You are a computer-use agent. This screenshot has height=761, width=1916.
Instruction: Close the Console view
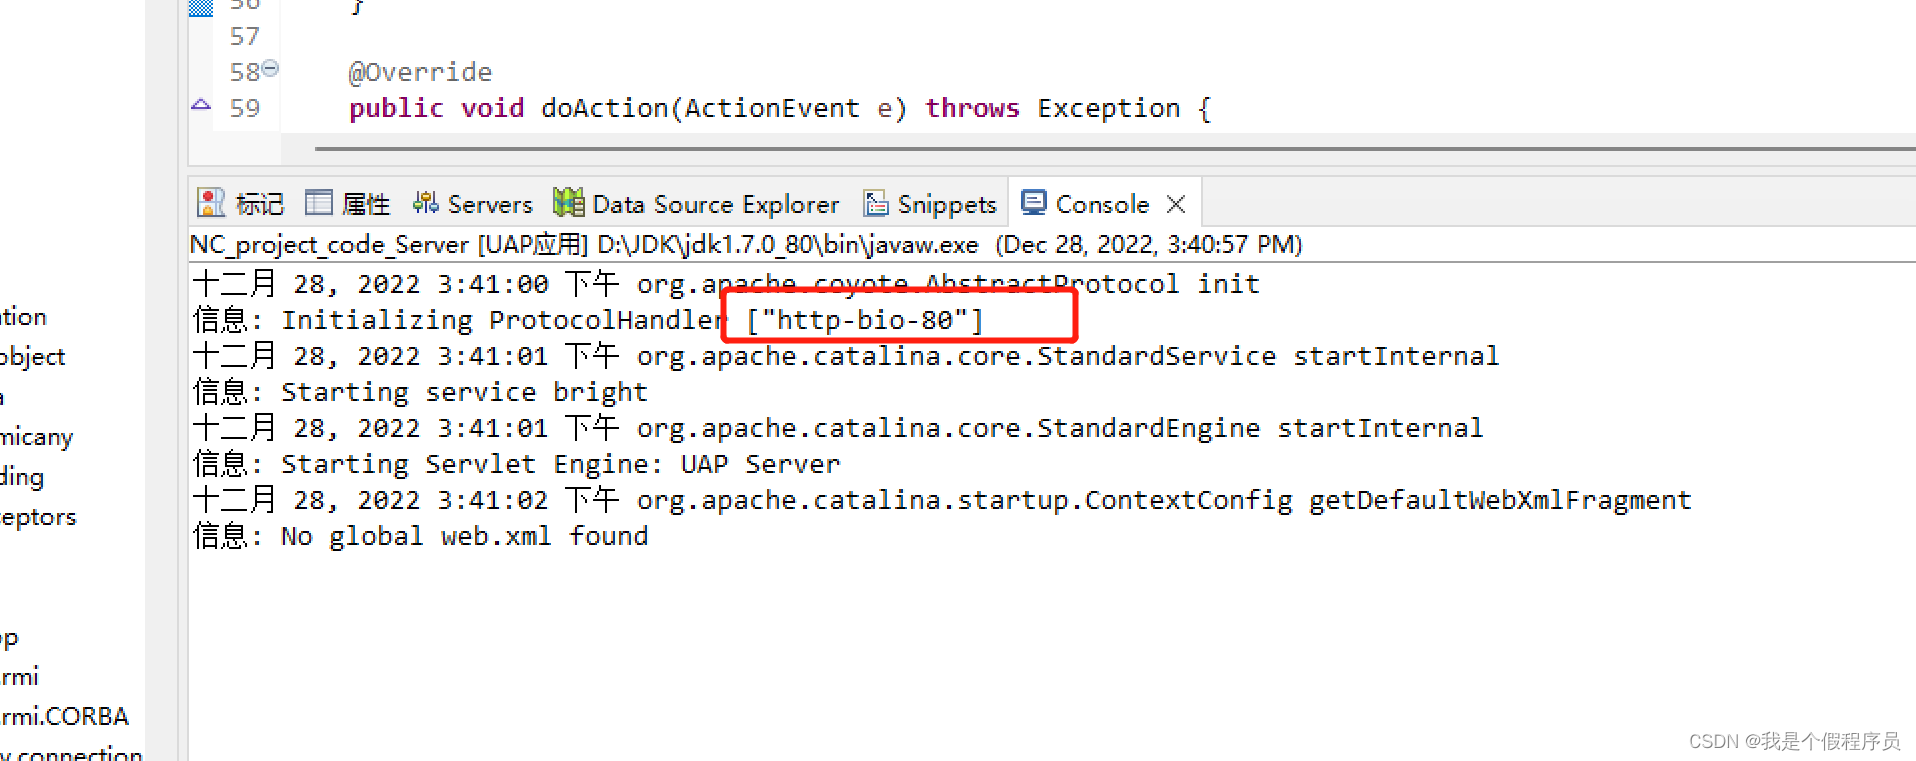(1176, 204)
